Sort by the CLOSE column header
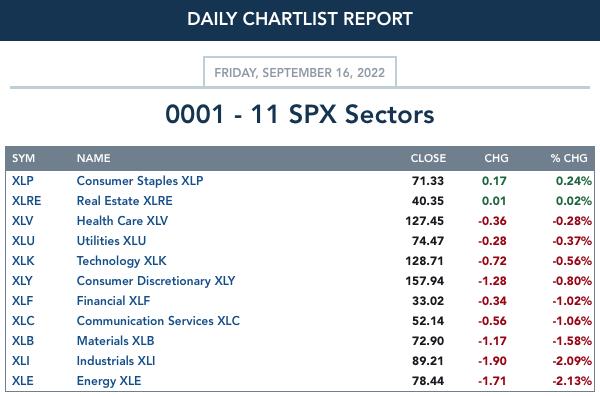600x396 pixels. pyautogui.click(x=428, y=158)
